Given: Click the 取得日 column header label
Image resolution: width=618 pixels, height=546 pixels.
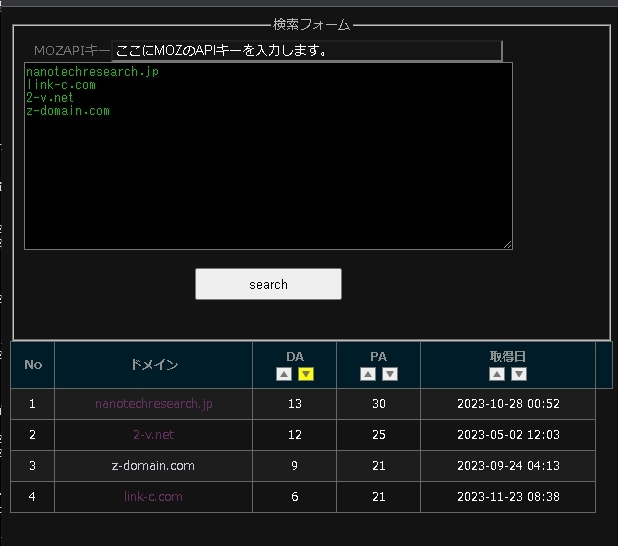Looking at the screenshot, I should [x=508, y=357].
